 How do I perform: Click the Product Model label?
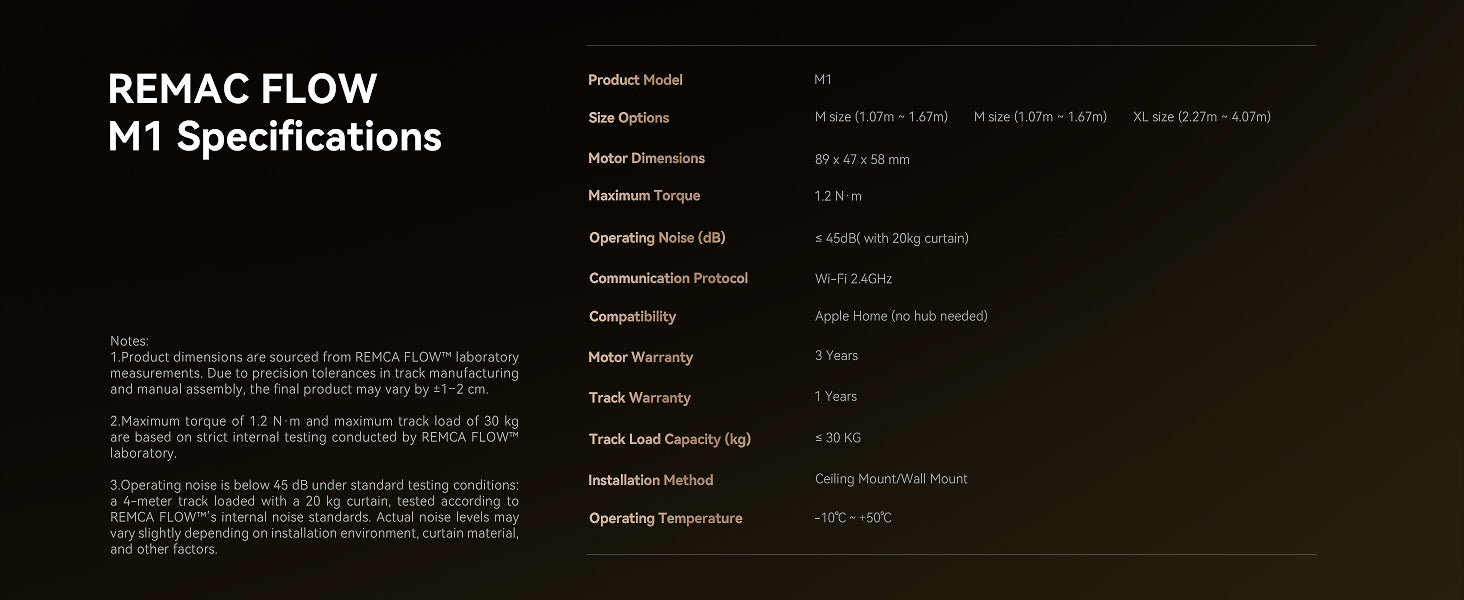635,80
